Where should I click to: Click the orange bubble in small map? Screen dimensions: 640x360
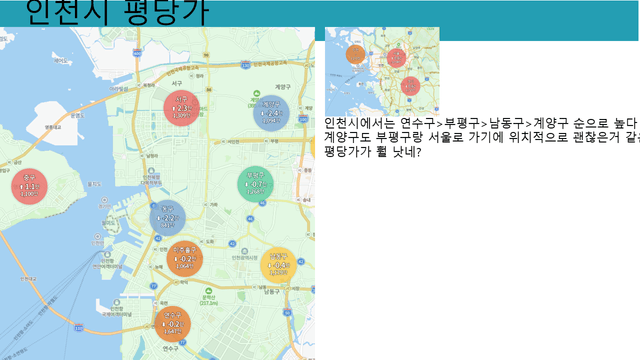point(356,55)
